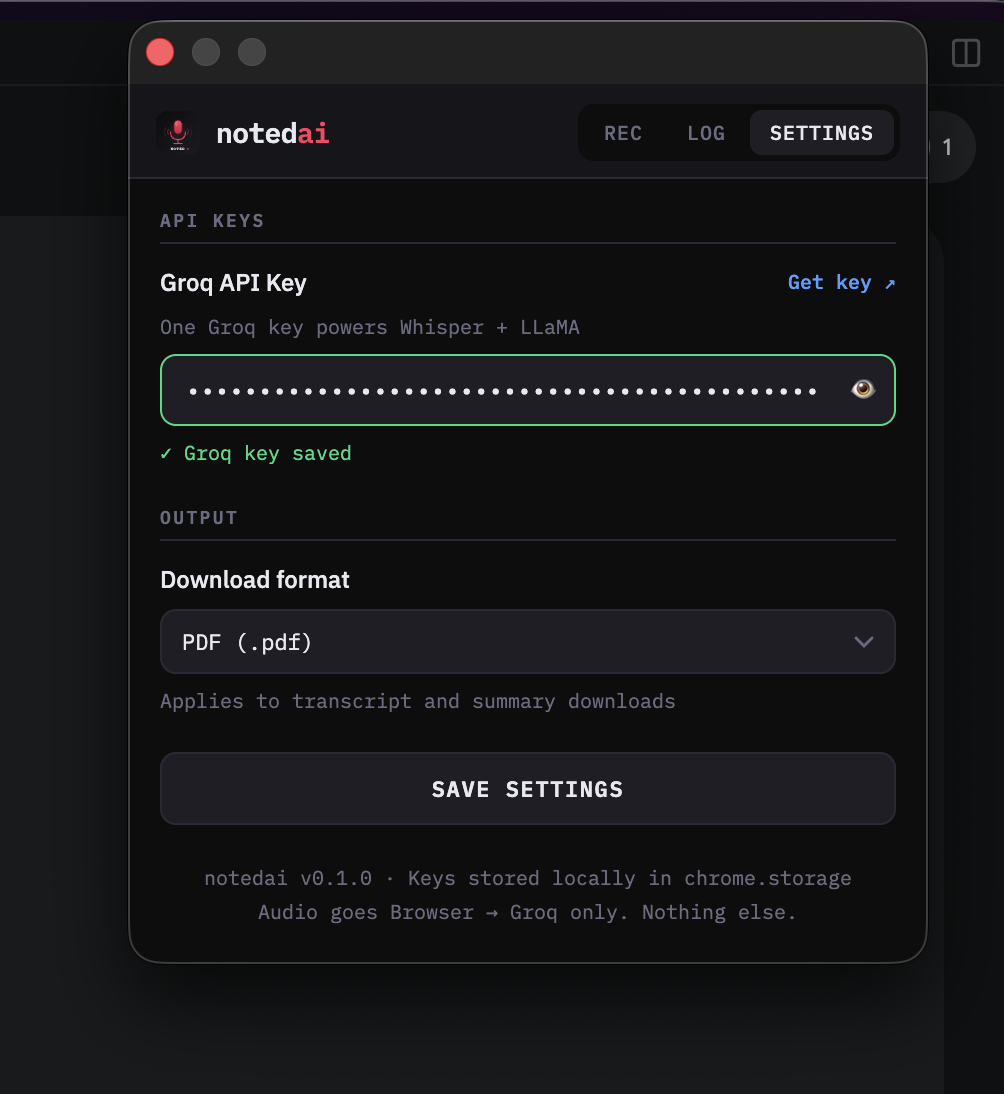Open the Download format dropdown
Image resolution: width=1004 pixels, height=1094 pixels.
point(527,642)
